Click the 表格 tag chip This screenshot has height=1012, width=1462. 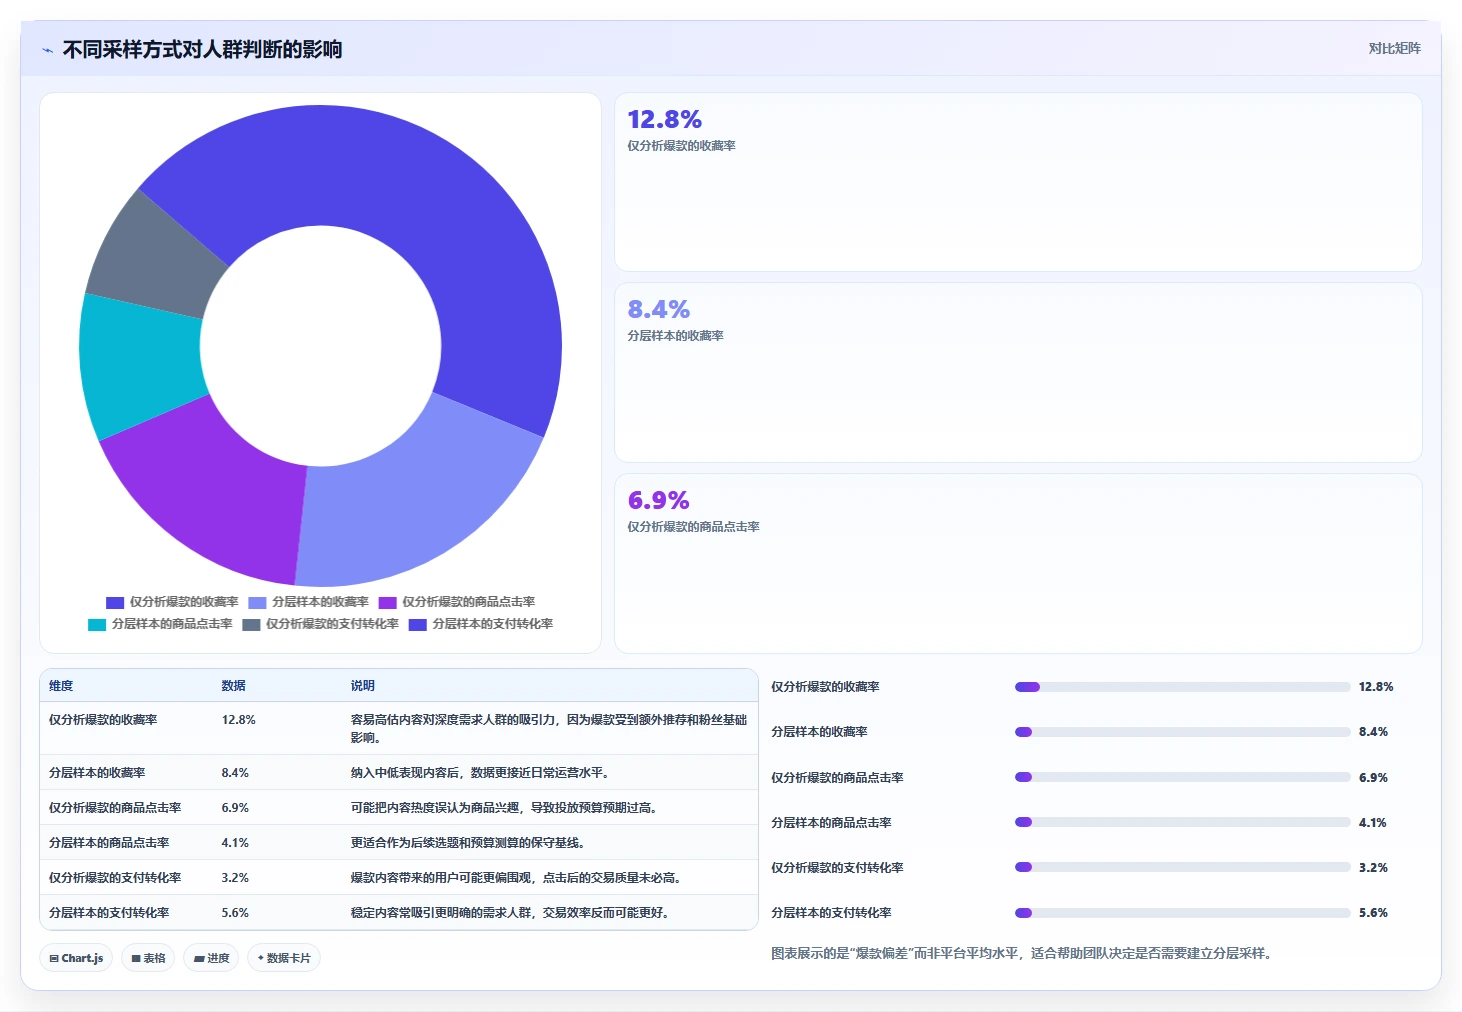(x=148, y=958)
